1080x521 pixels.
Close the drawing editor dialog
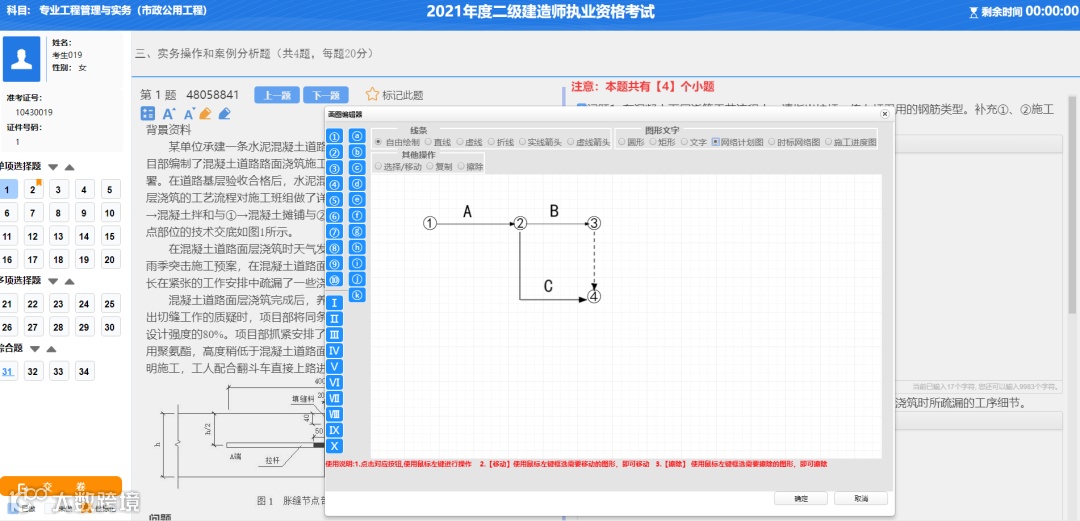[884, 114]
